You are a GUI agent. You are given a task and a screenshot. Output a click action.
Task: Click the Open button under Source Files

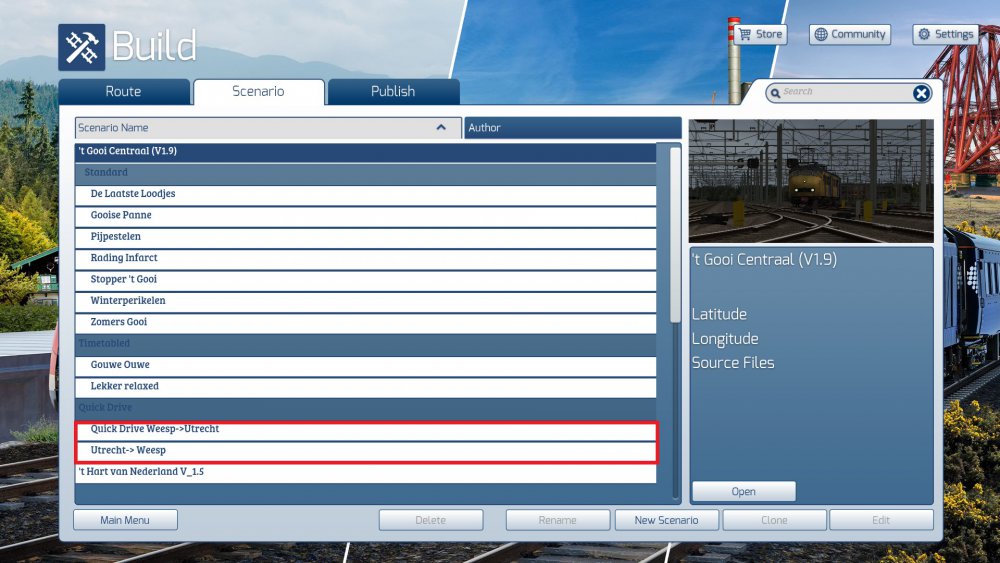pyautogui.click(x=743, y=491)
